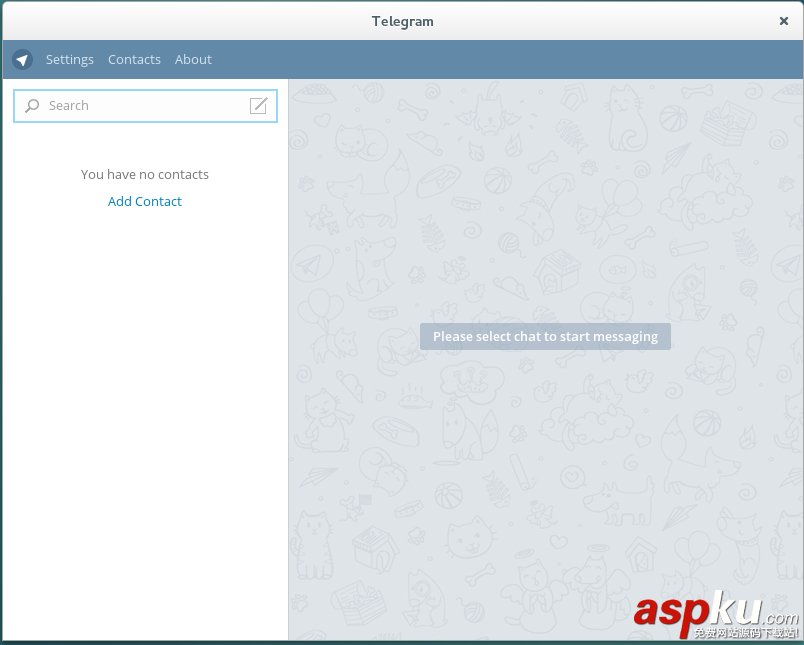Click the magnifier icon in the search box
This screenshot has width=804, height=645.
point(32,106)
